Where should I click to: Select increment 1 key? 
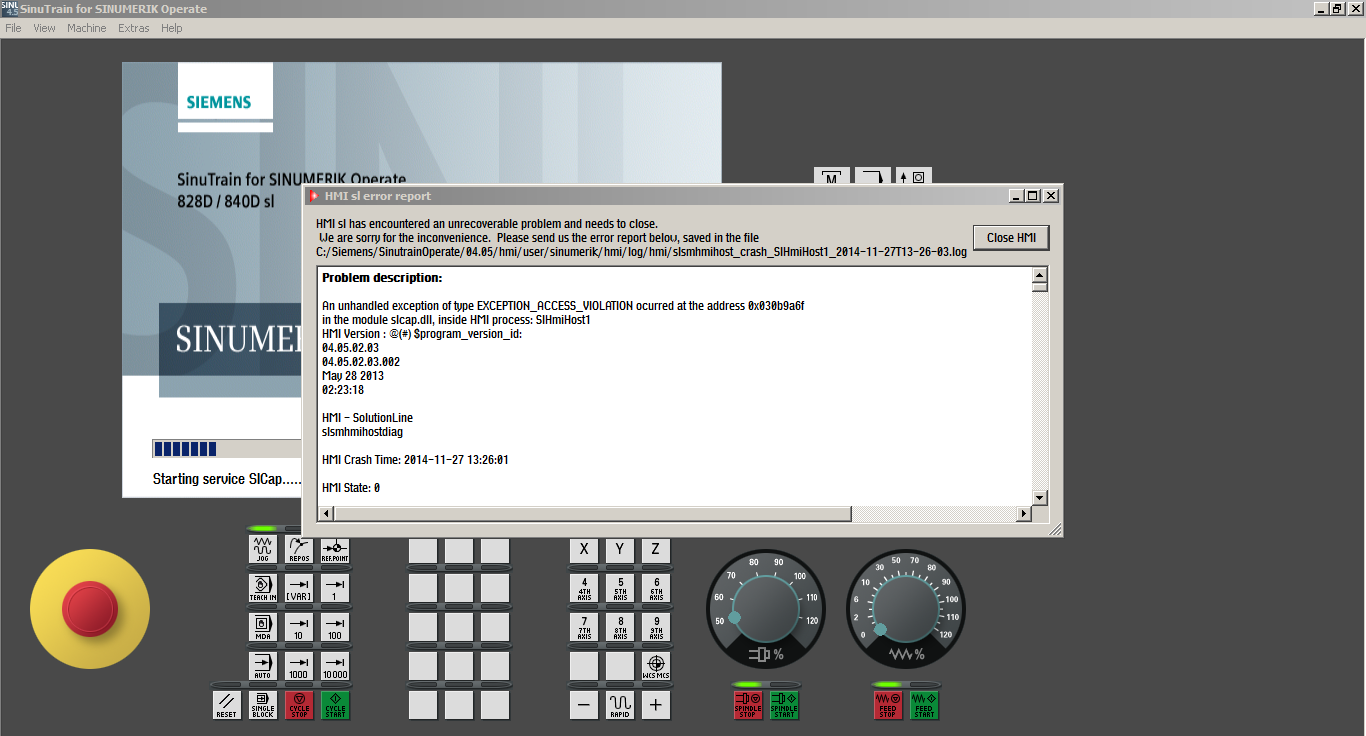pyautogui.click(x=335, y=588)
